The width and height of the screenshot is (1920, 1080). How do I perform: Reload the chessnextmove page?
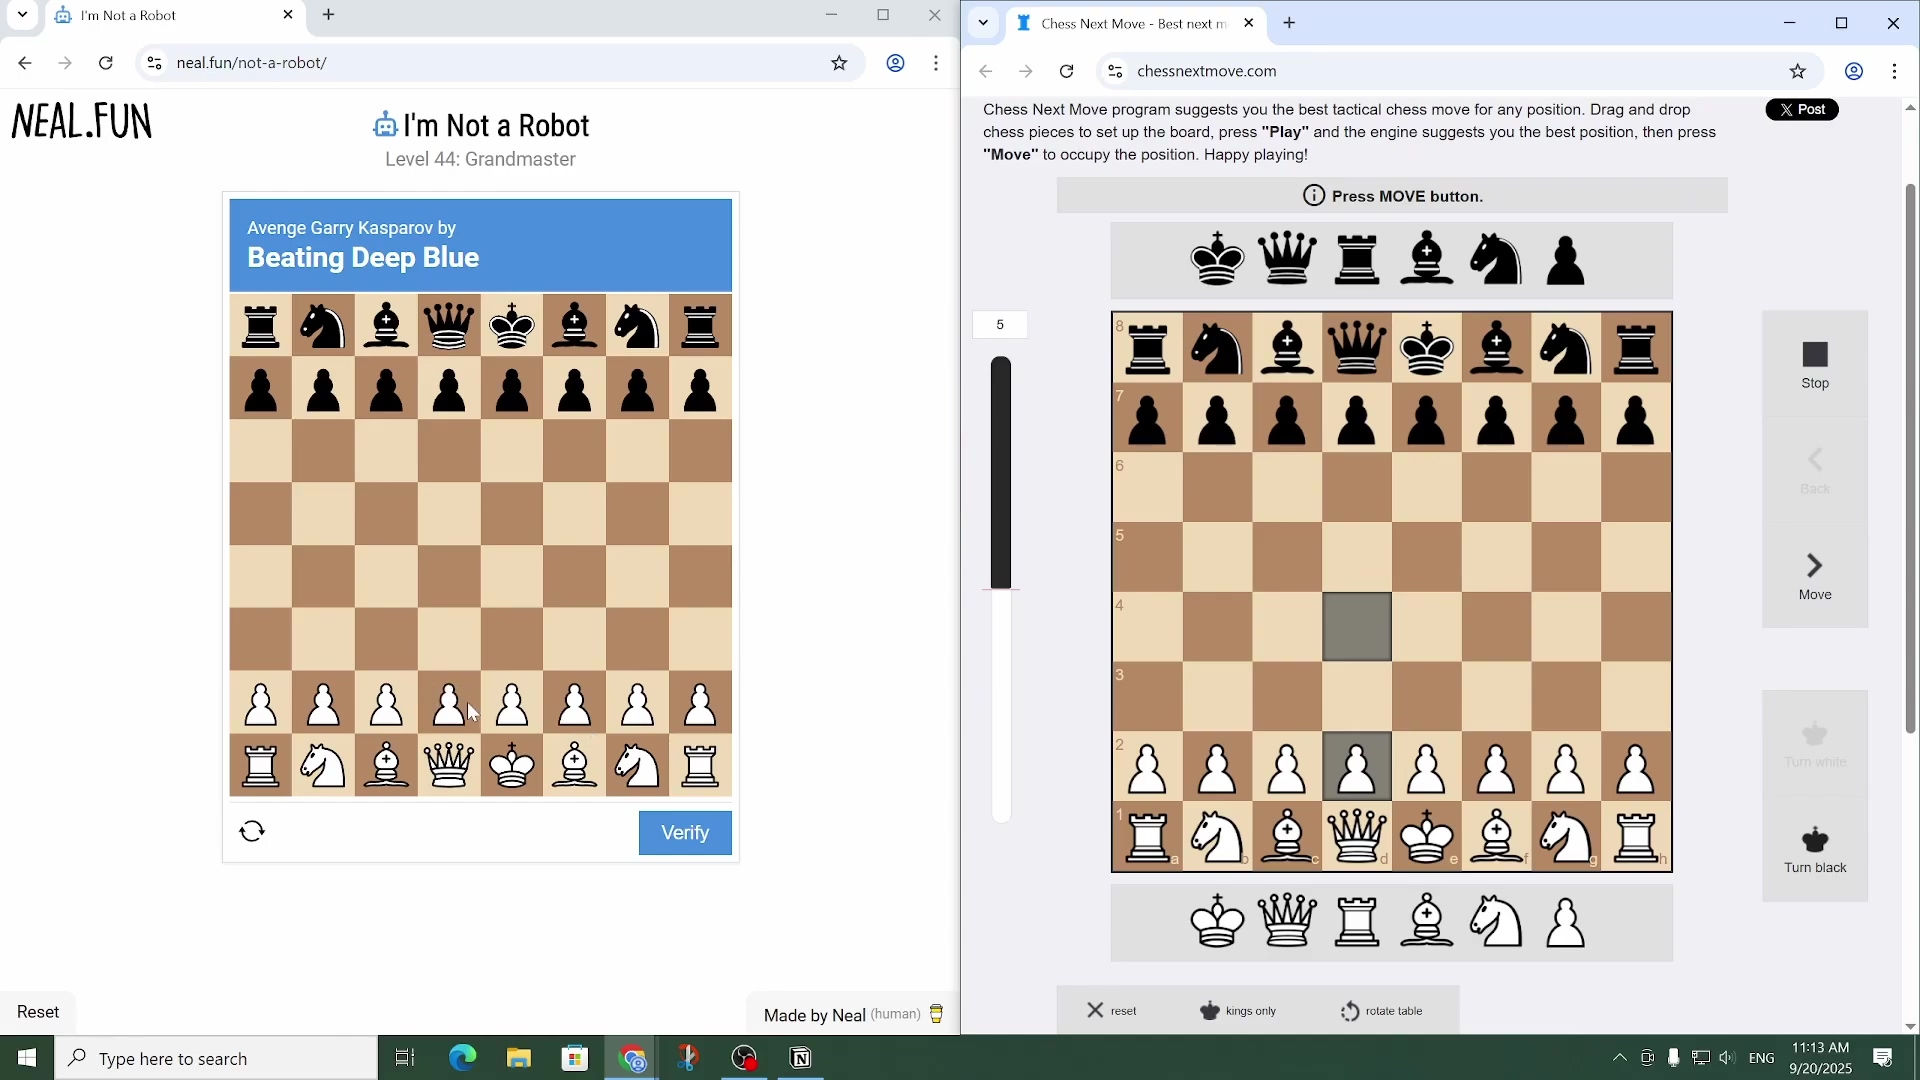(x=1067, y=71)
